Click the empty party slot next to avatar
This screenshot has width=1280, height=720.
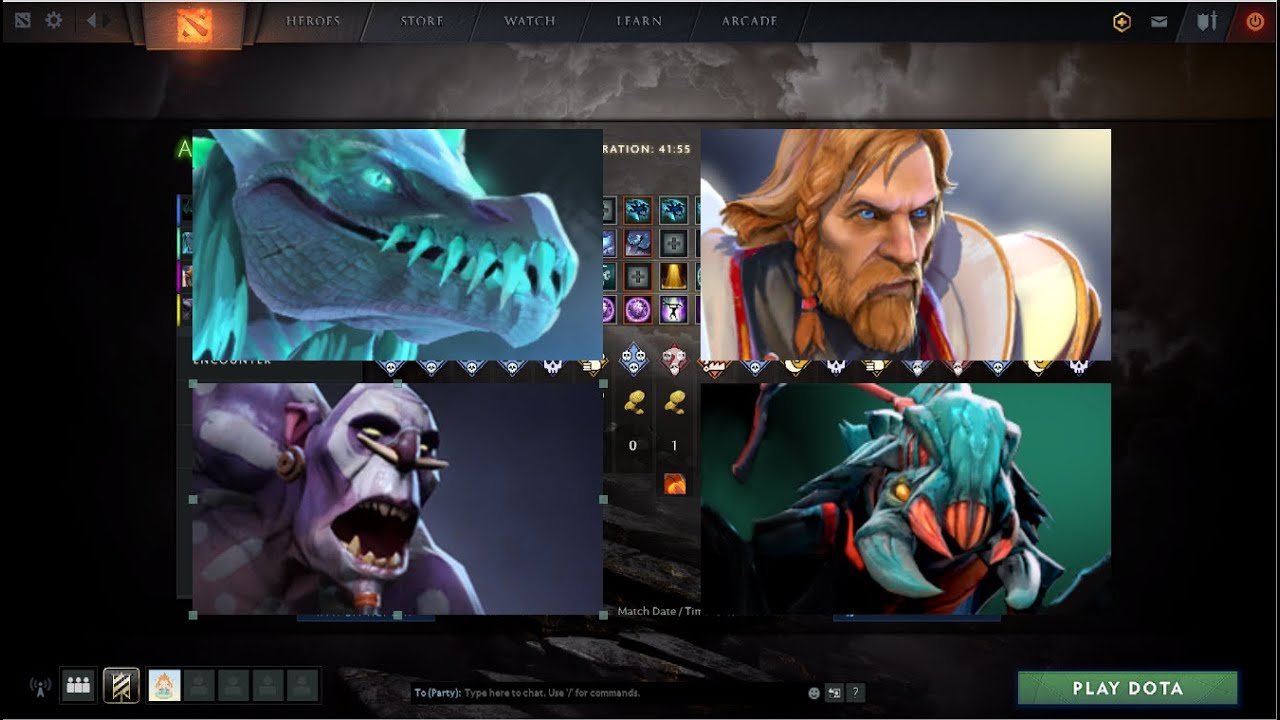(x=199, y=685)
